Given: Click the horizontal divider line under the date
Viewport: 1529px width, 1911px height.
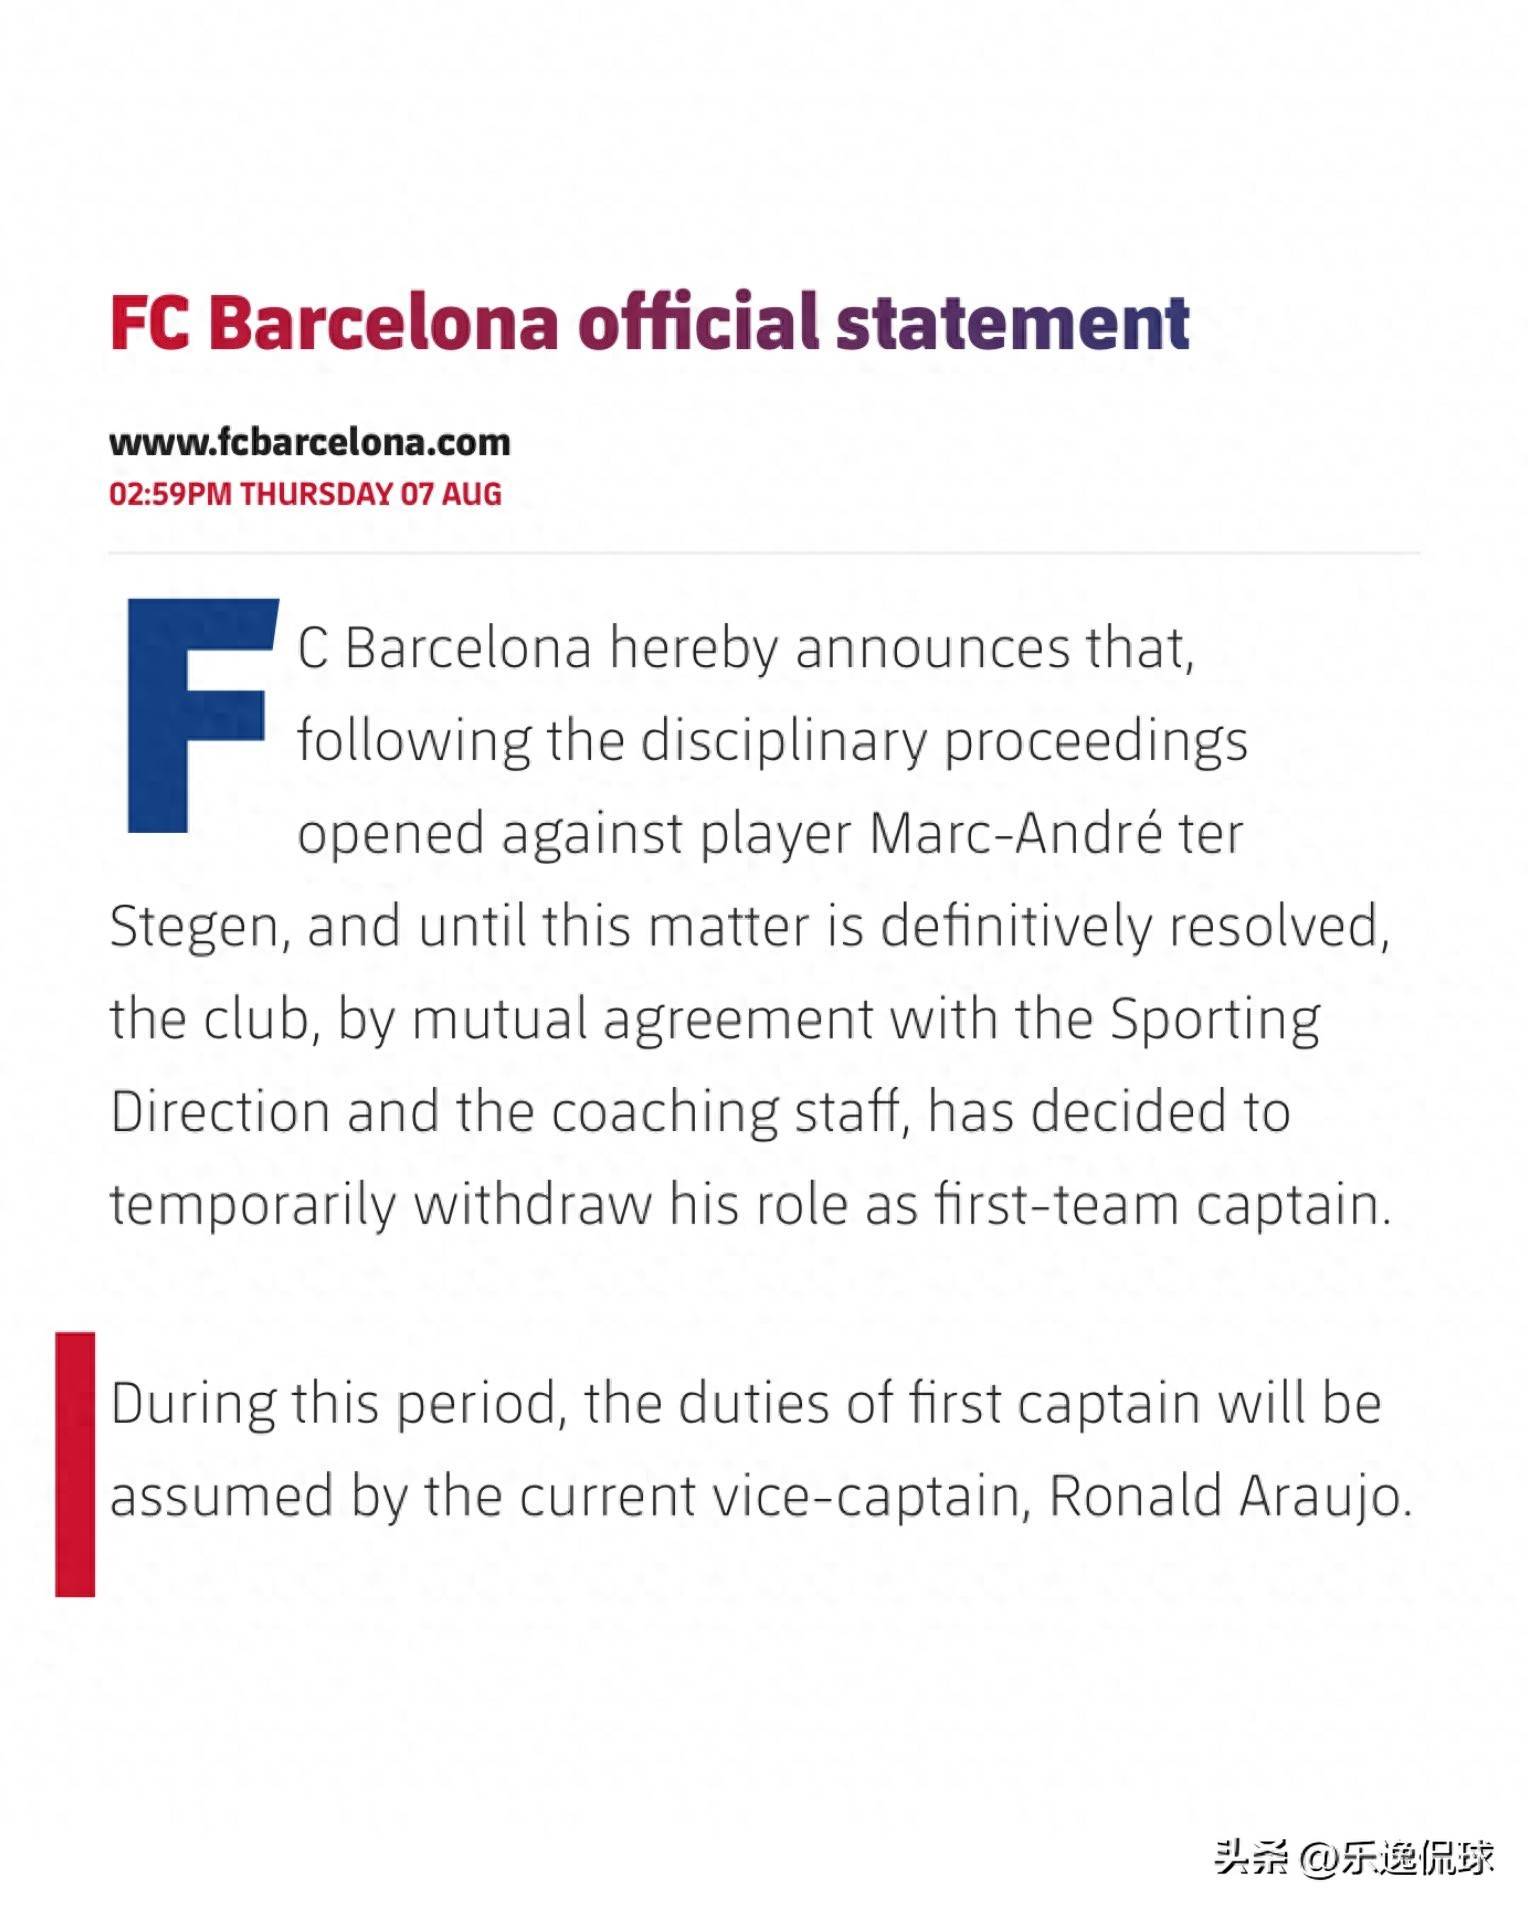Looking at the screenshot, I should click(764, 552).
